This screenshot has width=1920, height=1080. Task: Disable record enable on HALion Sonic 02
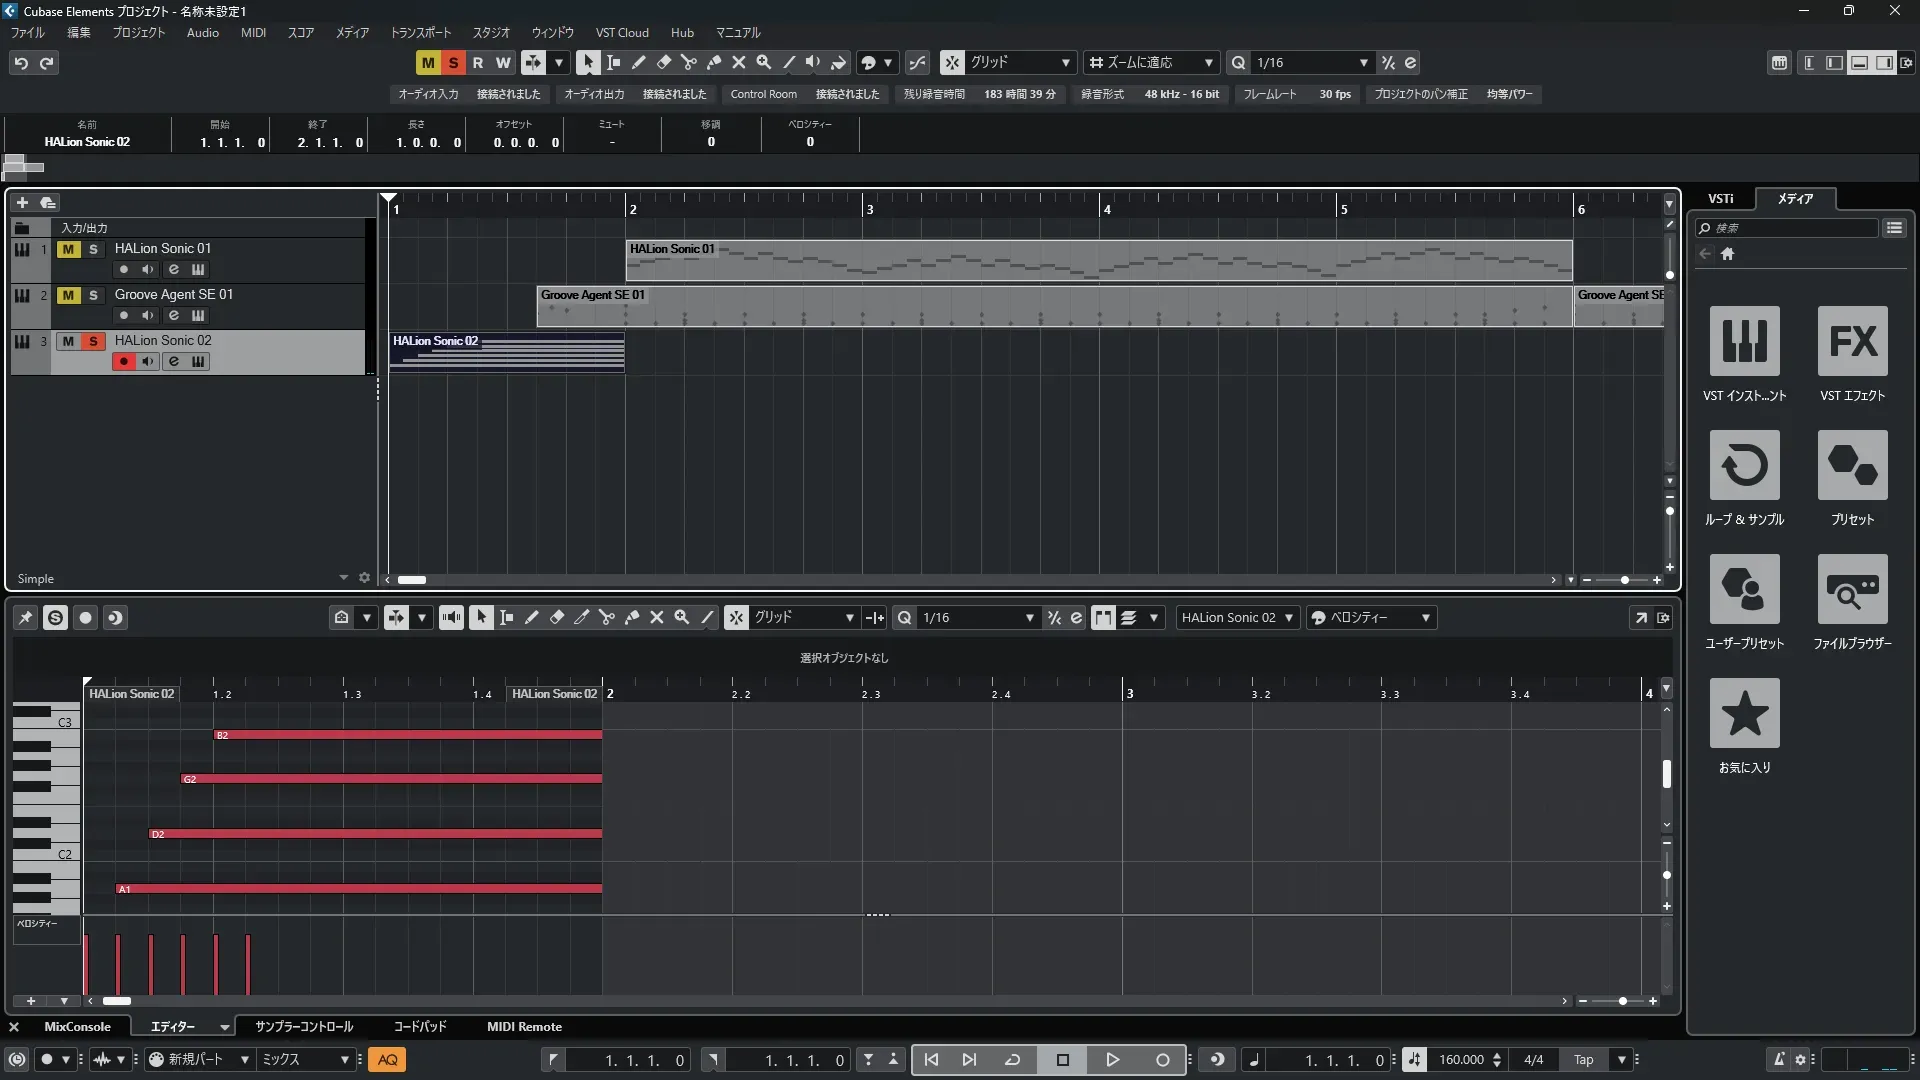(123, 361)
